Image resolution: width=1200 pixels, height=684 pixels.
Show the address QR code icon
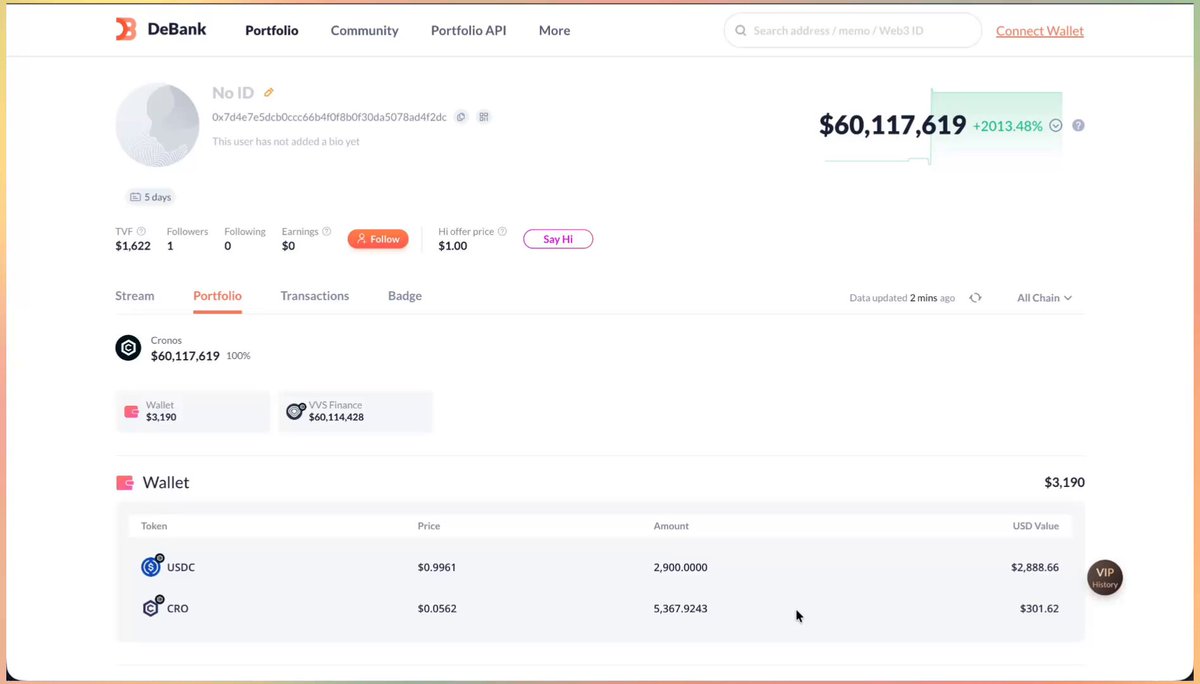(484, 117)
